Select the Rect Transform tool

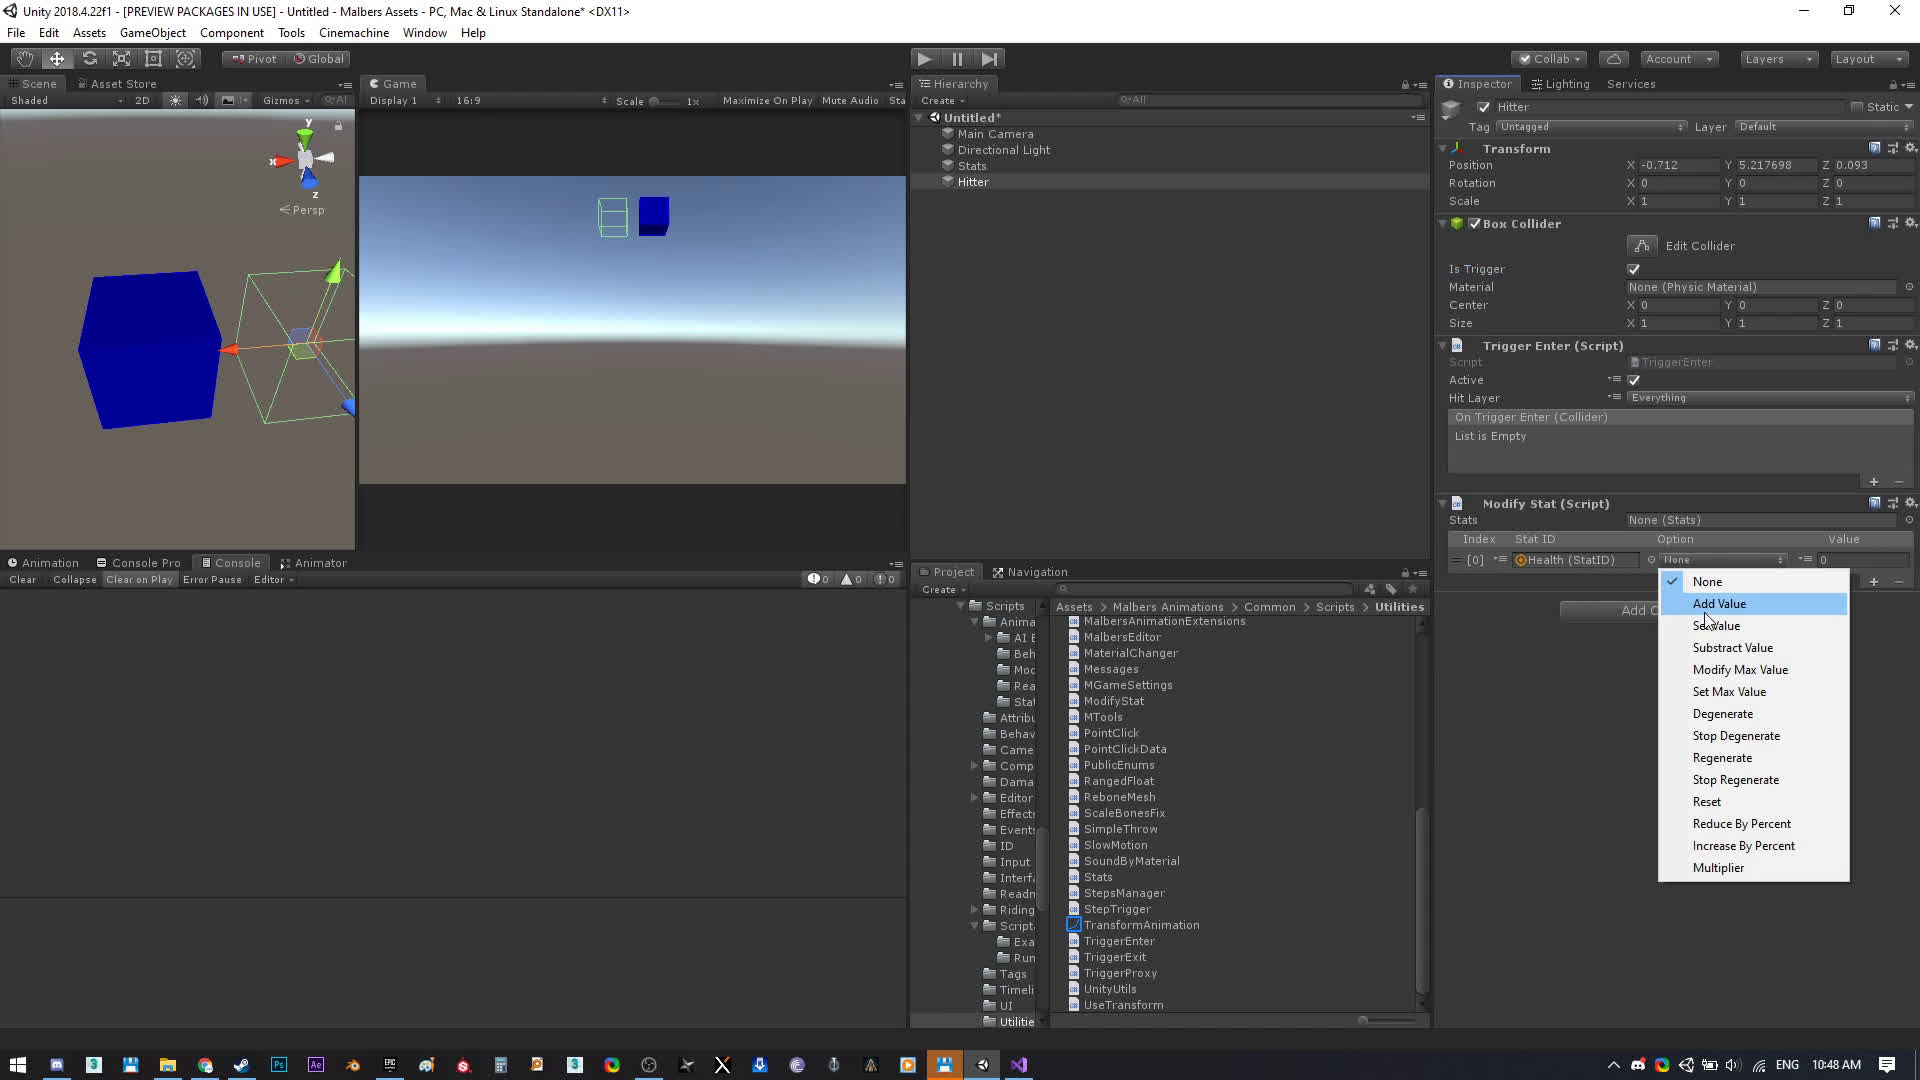pyautogui.click(x=153, y=59)
